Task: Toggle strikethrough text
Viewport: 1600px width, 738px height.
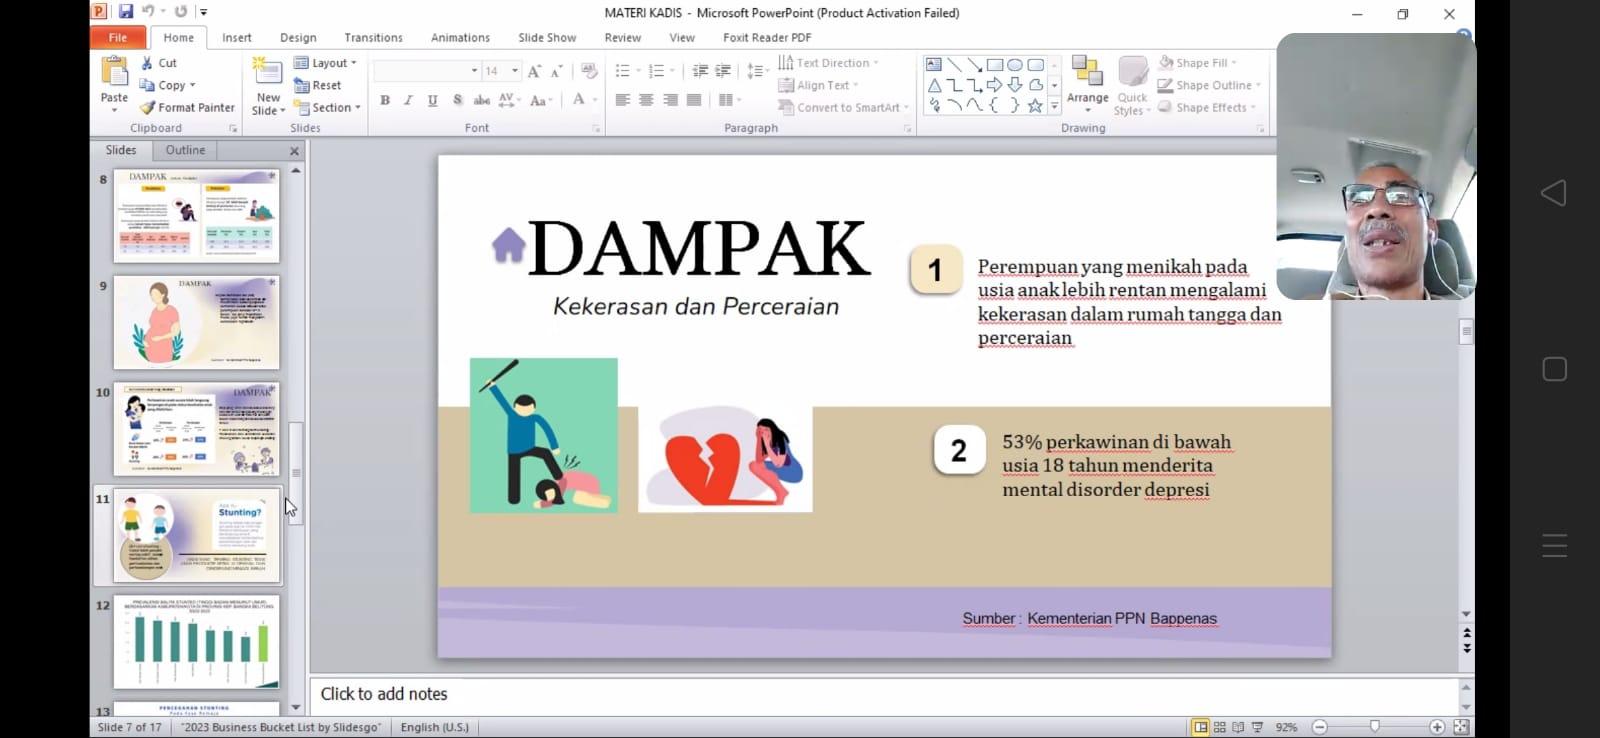Action: [x=481, y=100]
